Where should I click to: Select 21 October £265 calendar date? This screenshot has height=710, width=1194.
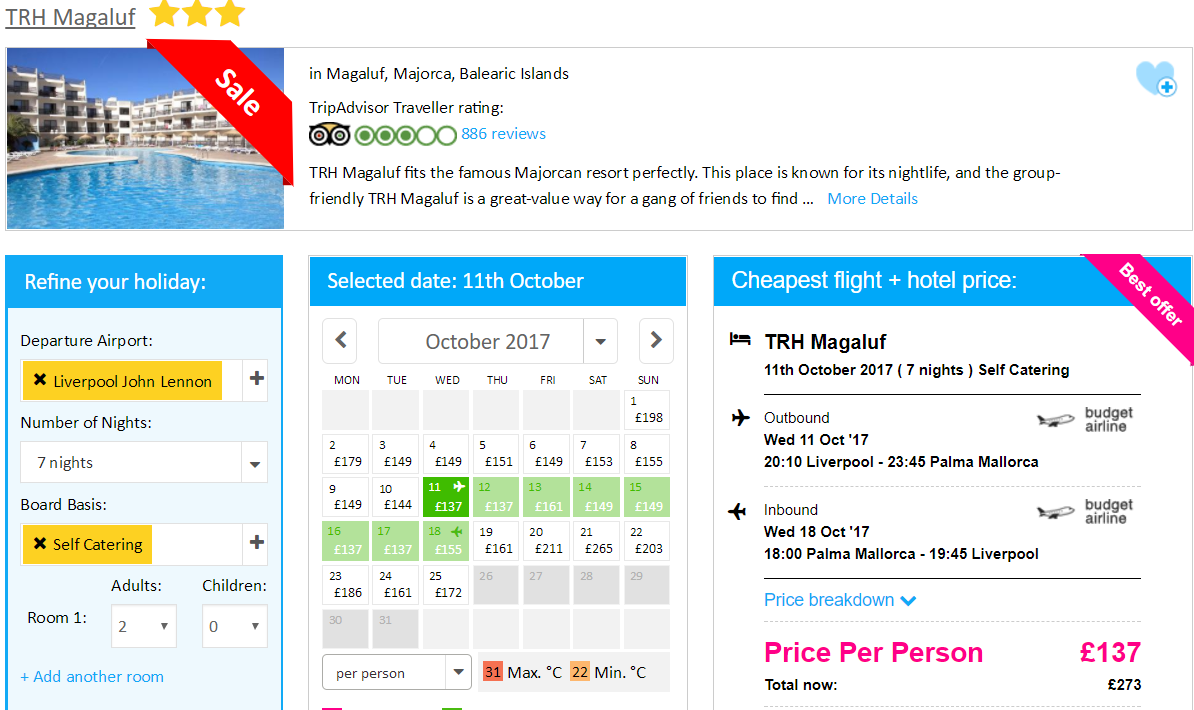pyautogui.click(x=596, y=540)
